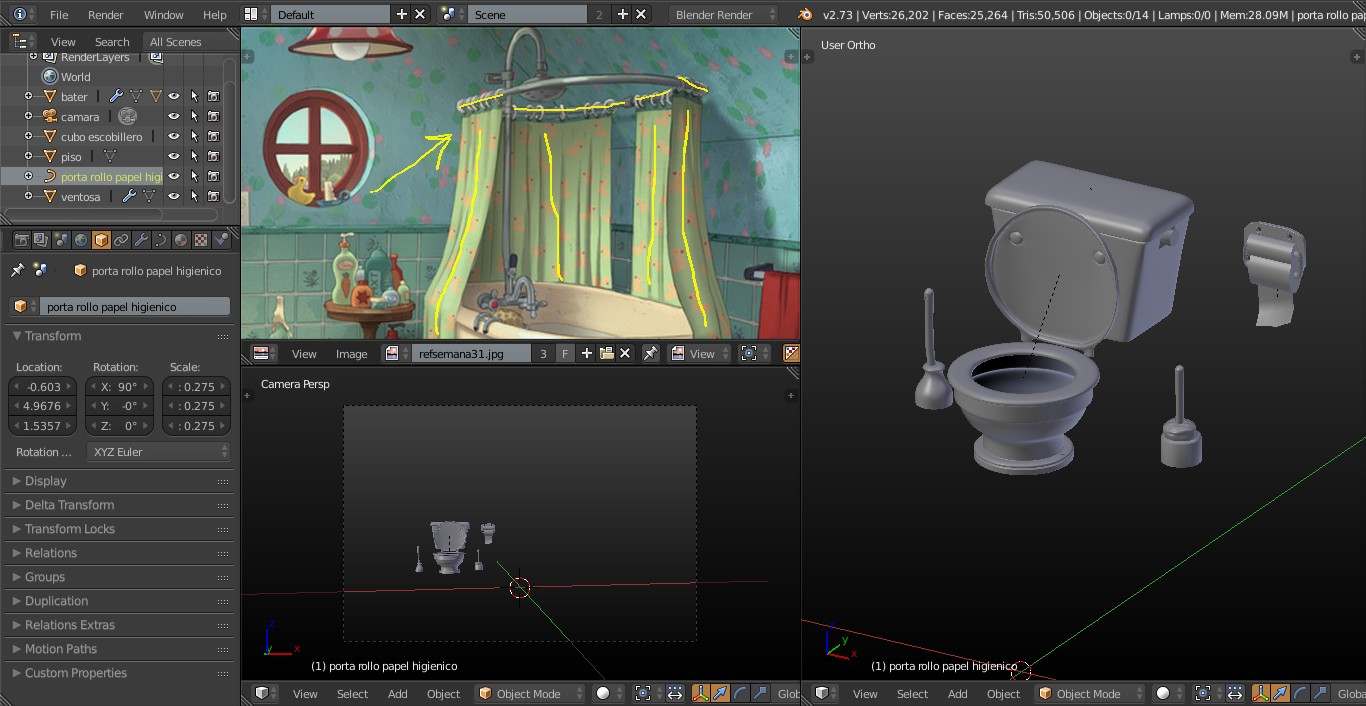Screen dimensions: 1366x706
Task: Open the Constraints properties tab
Action: 121,240
